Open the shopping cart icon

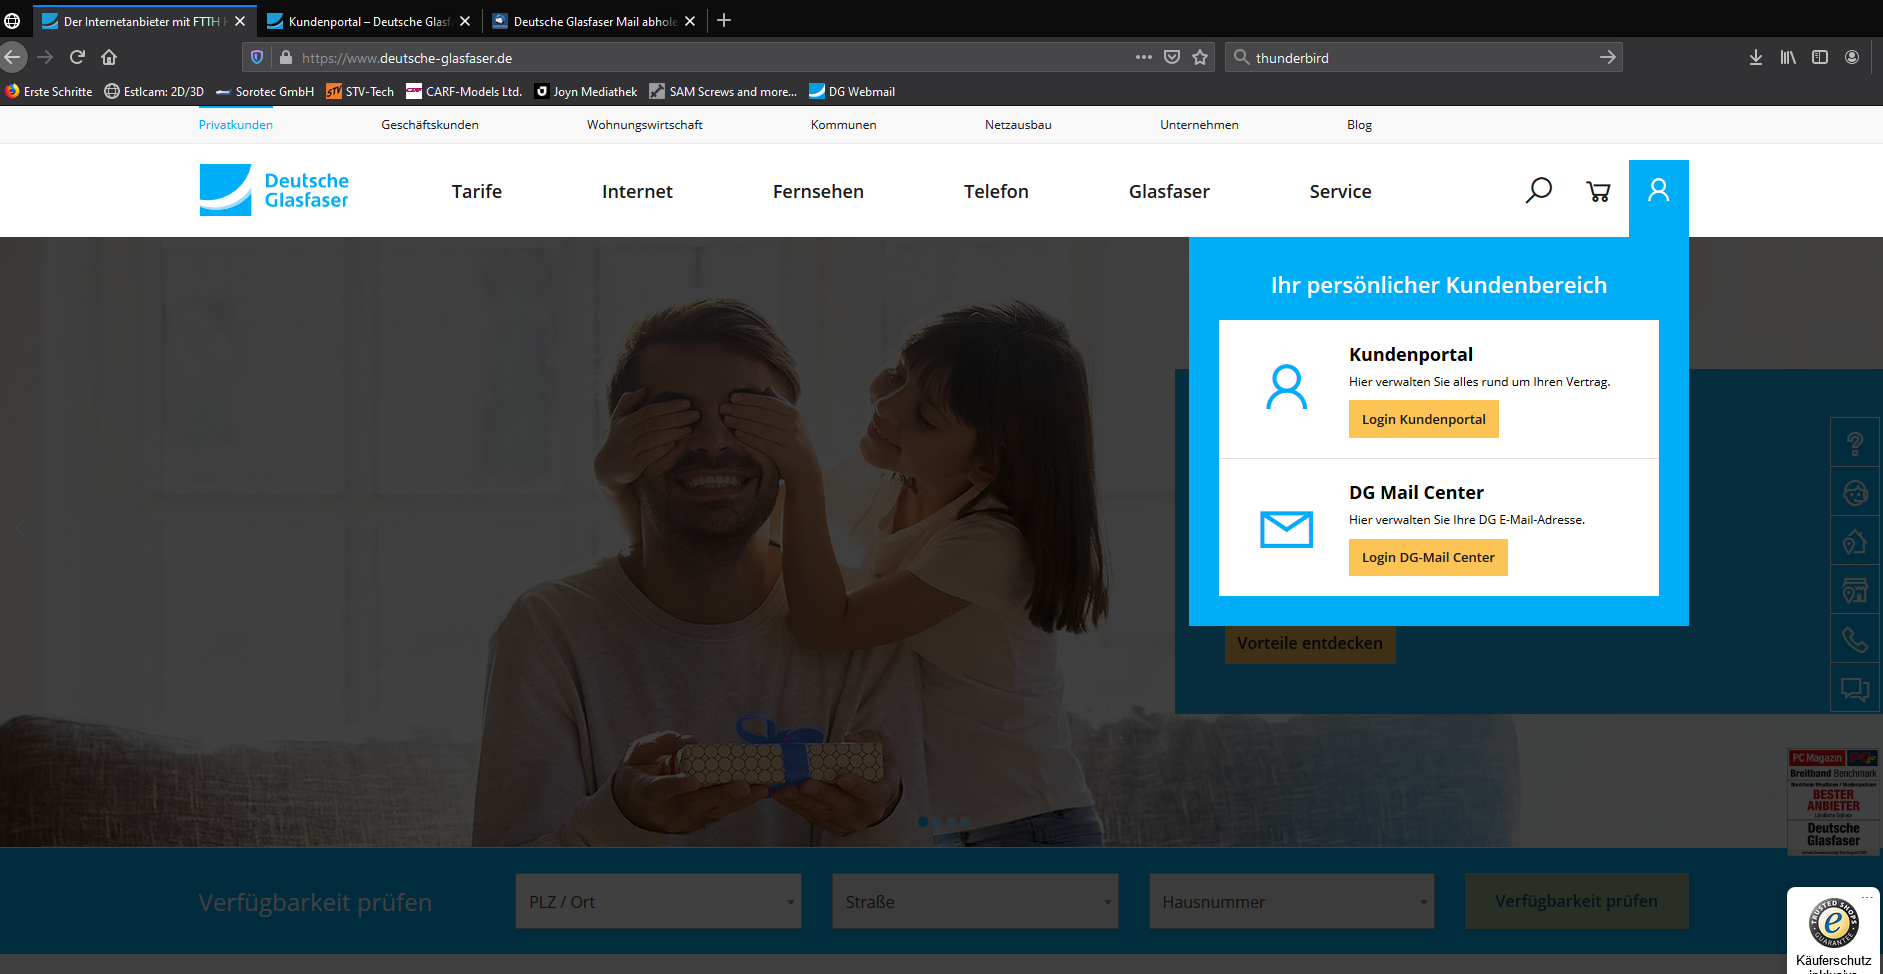tap(1598, 191)
